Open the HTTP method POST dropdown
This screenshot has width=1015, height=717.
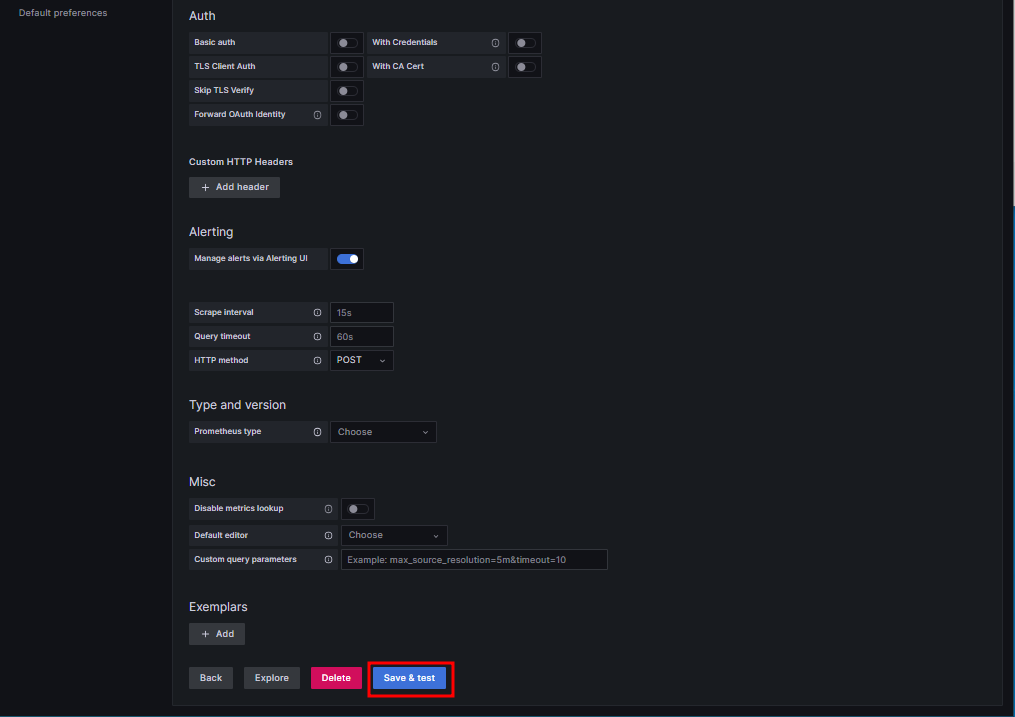pyautogui.click(x=362, y=360)
